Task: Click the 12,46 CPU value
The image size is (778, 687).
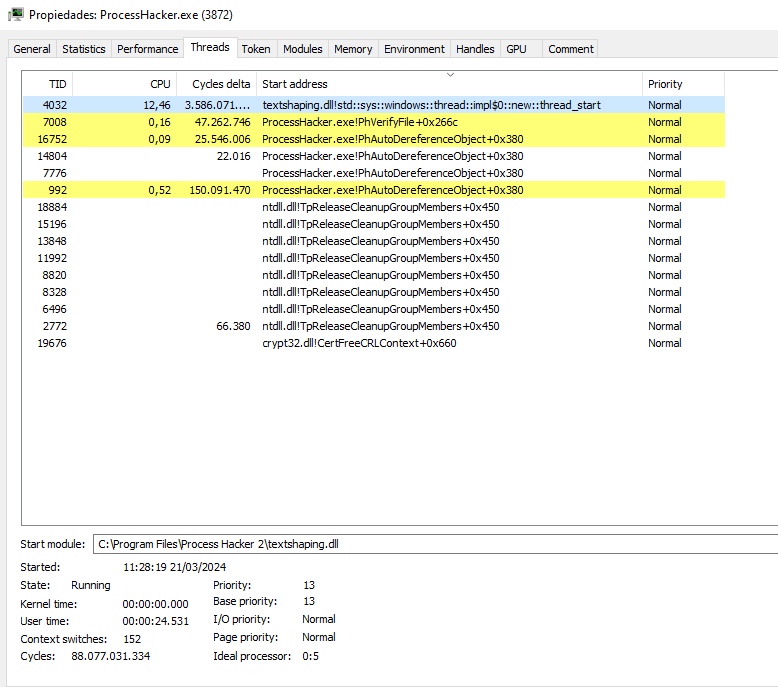Action: (157, 105)
